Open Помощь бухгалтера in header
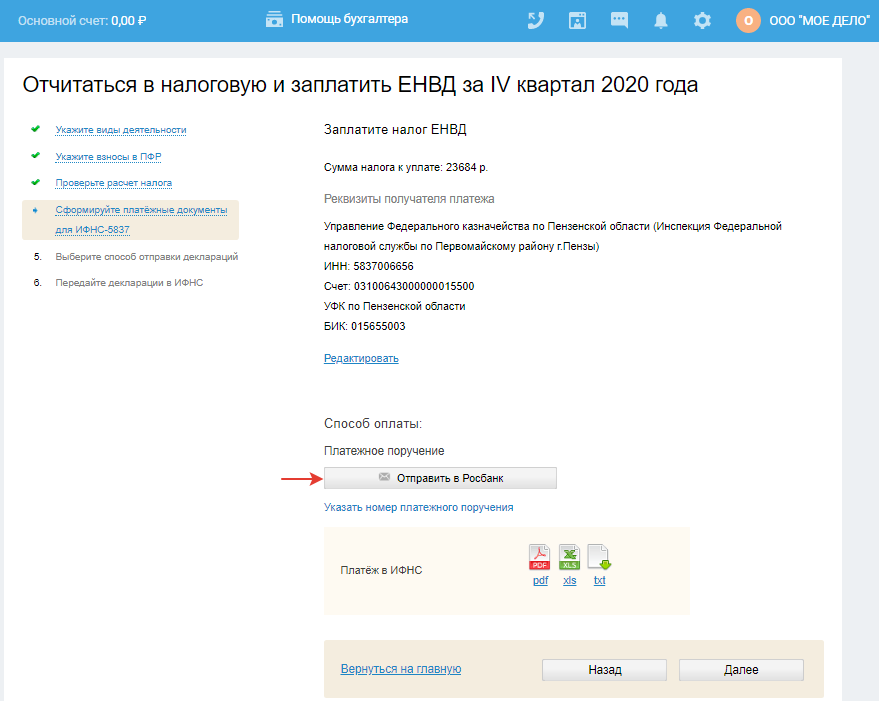879x701 pixels. click(337, 19)
